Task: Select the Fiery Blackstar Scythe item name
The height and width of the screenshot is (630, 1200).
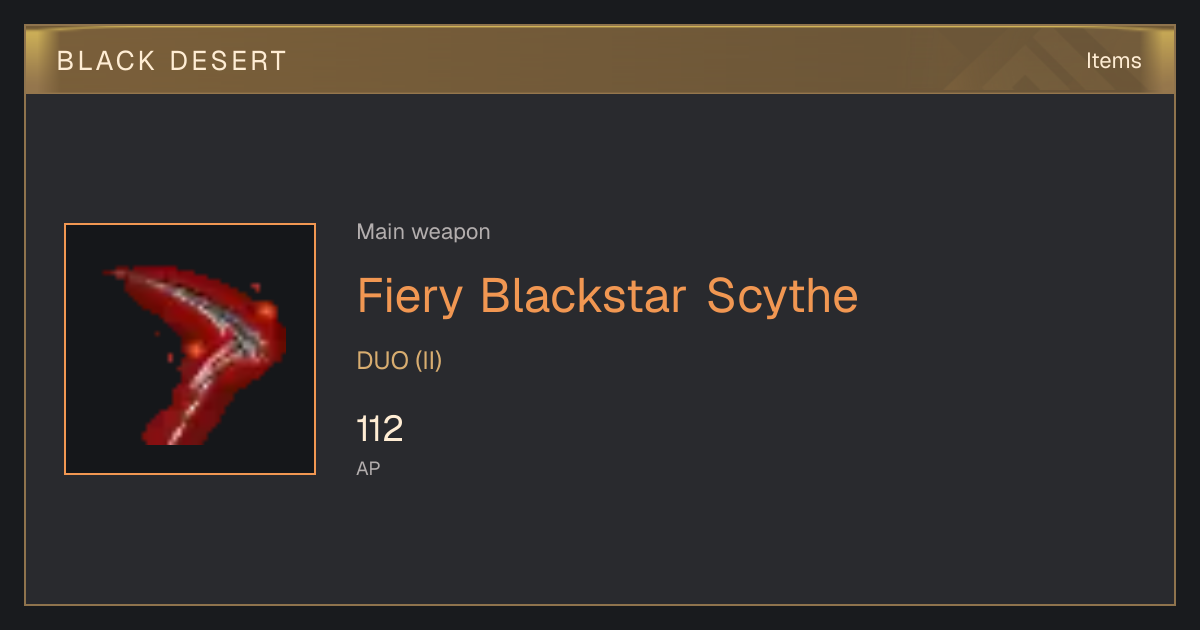Action: click(607, 296)
